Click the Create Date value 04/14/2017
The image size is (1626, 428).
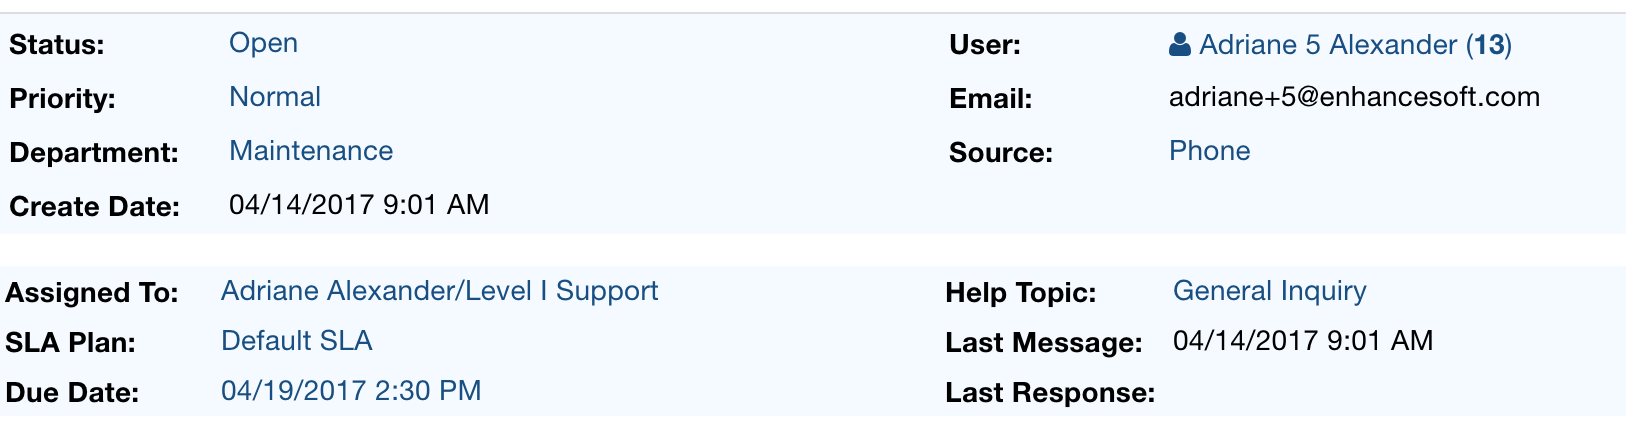[x=359, y=205]
